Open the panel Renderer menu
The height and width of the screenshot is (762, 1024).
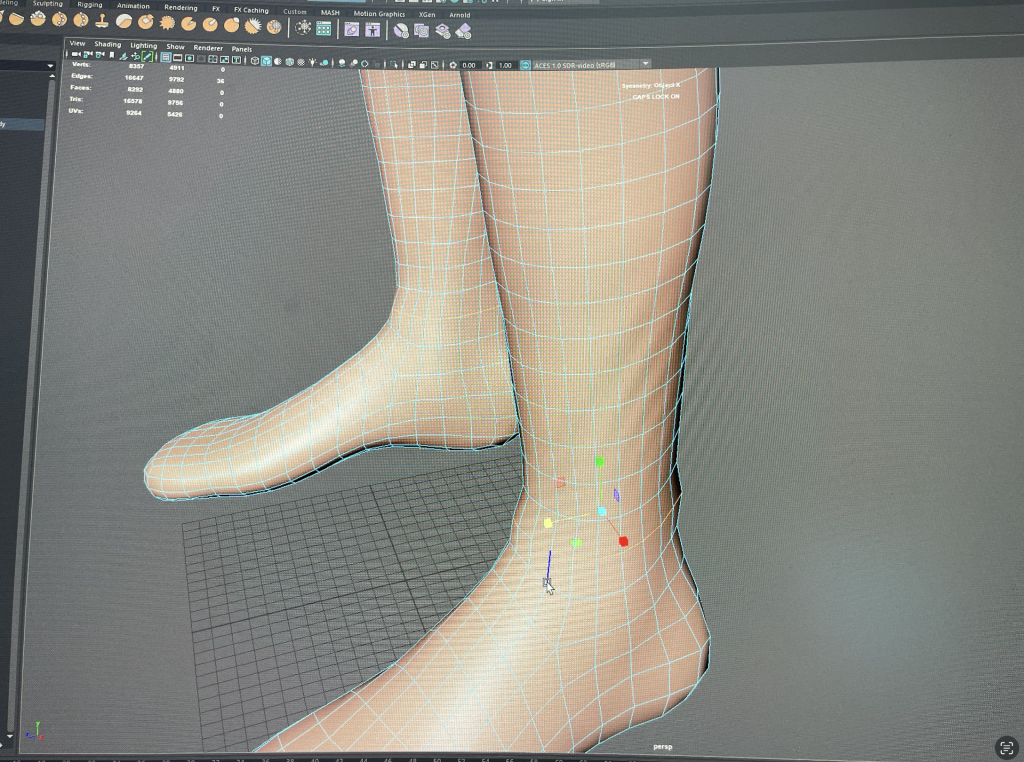pos(208,48)
